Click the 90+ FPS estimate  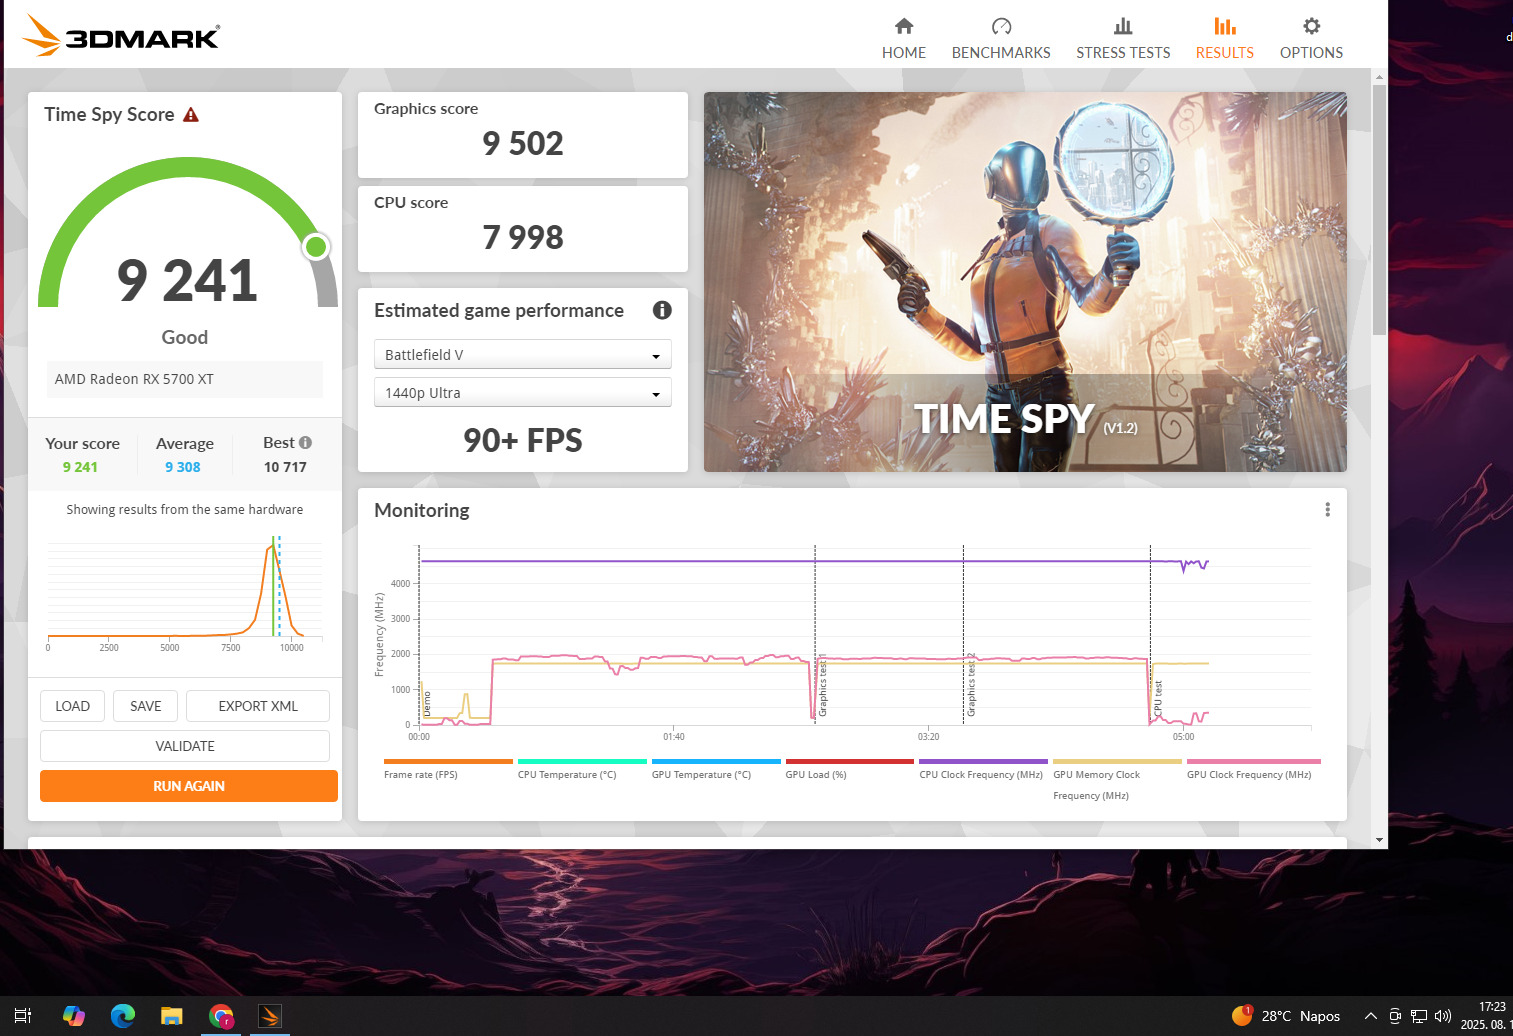click(x=522, y=440)
